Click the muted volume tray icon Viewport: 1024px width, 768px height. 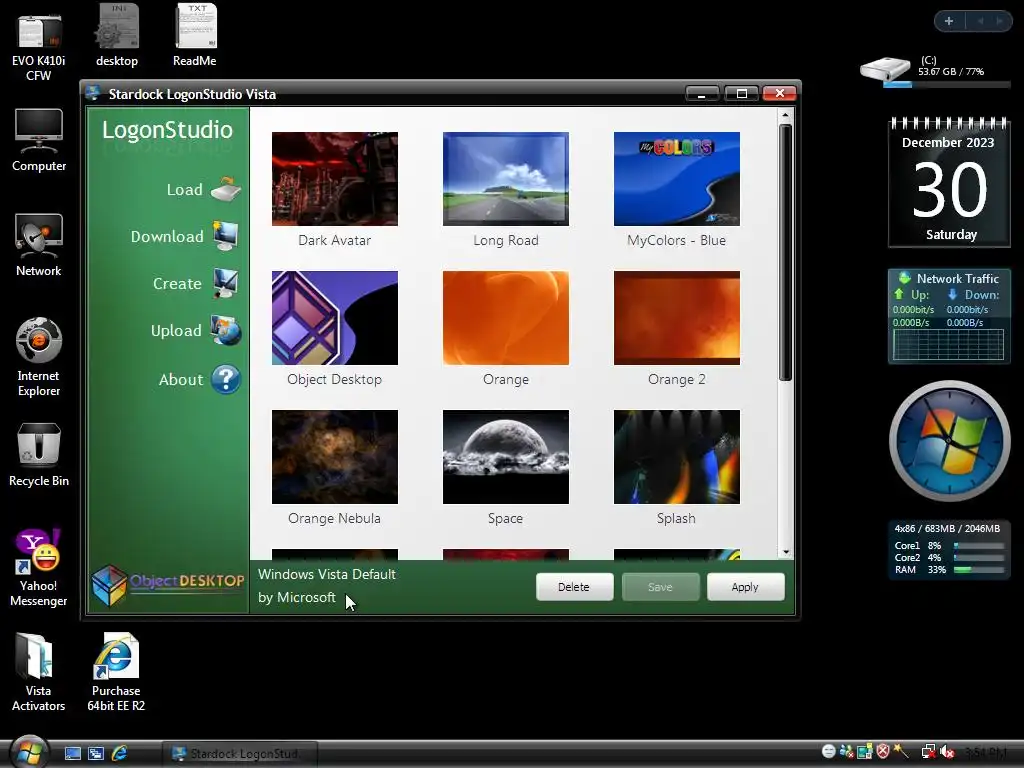947,752
